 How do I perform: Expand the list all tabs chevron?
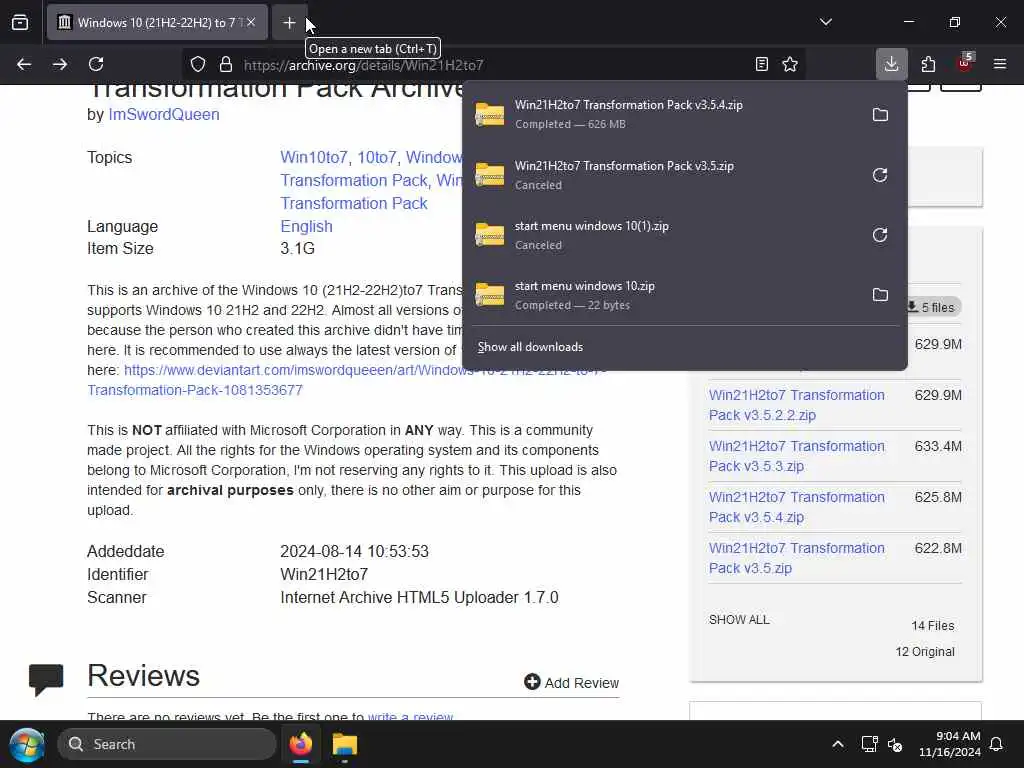click(x=825, y=22)
